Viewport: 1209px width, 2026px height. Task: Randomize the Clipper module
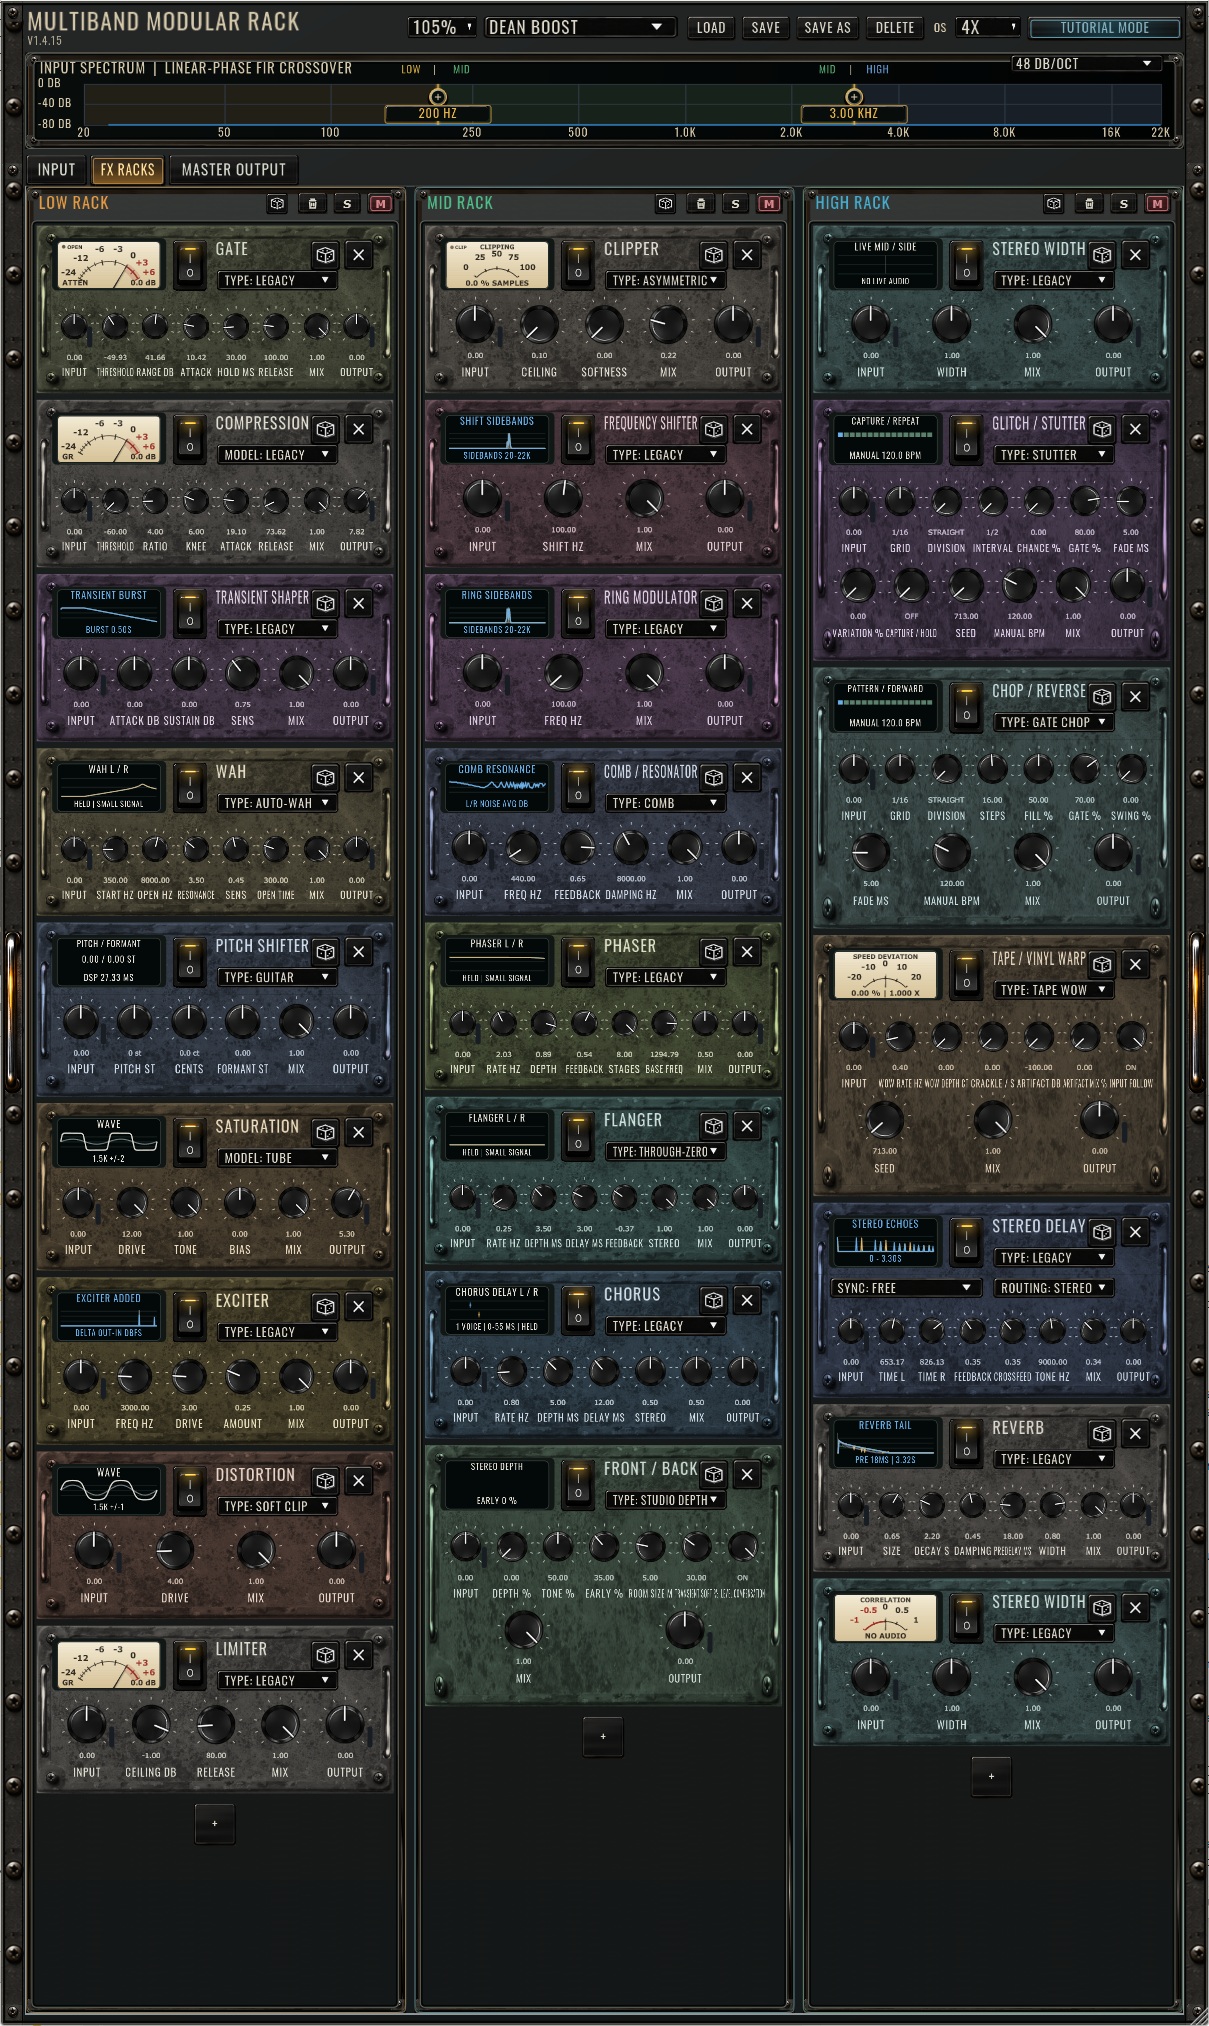point(713,255)
